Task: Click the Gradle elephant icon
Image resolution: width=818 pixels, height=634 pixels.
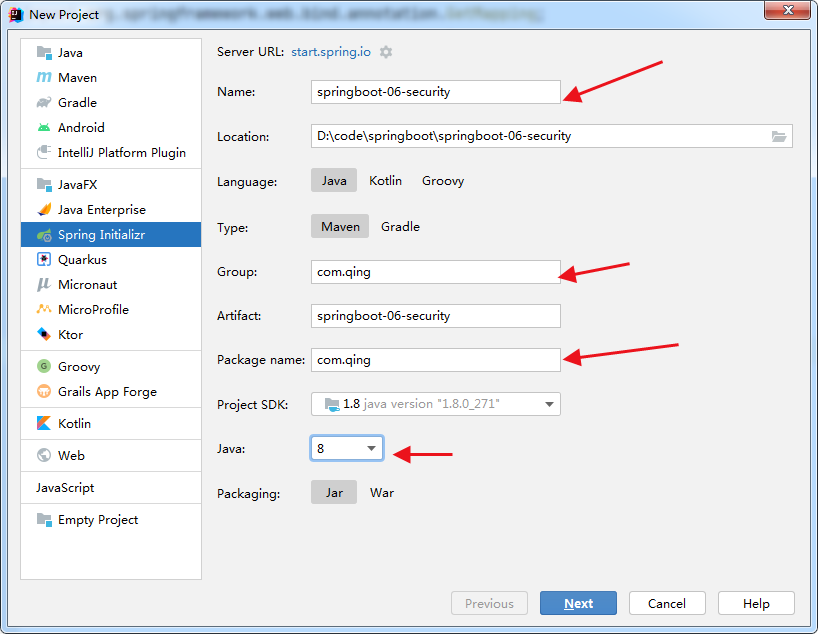Action: pos(44,102)
